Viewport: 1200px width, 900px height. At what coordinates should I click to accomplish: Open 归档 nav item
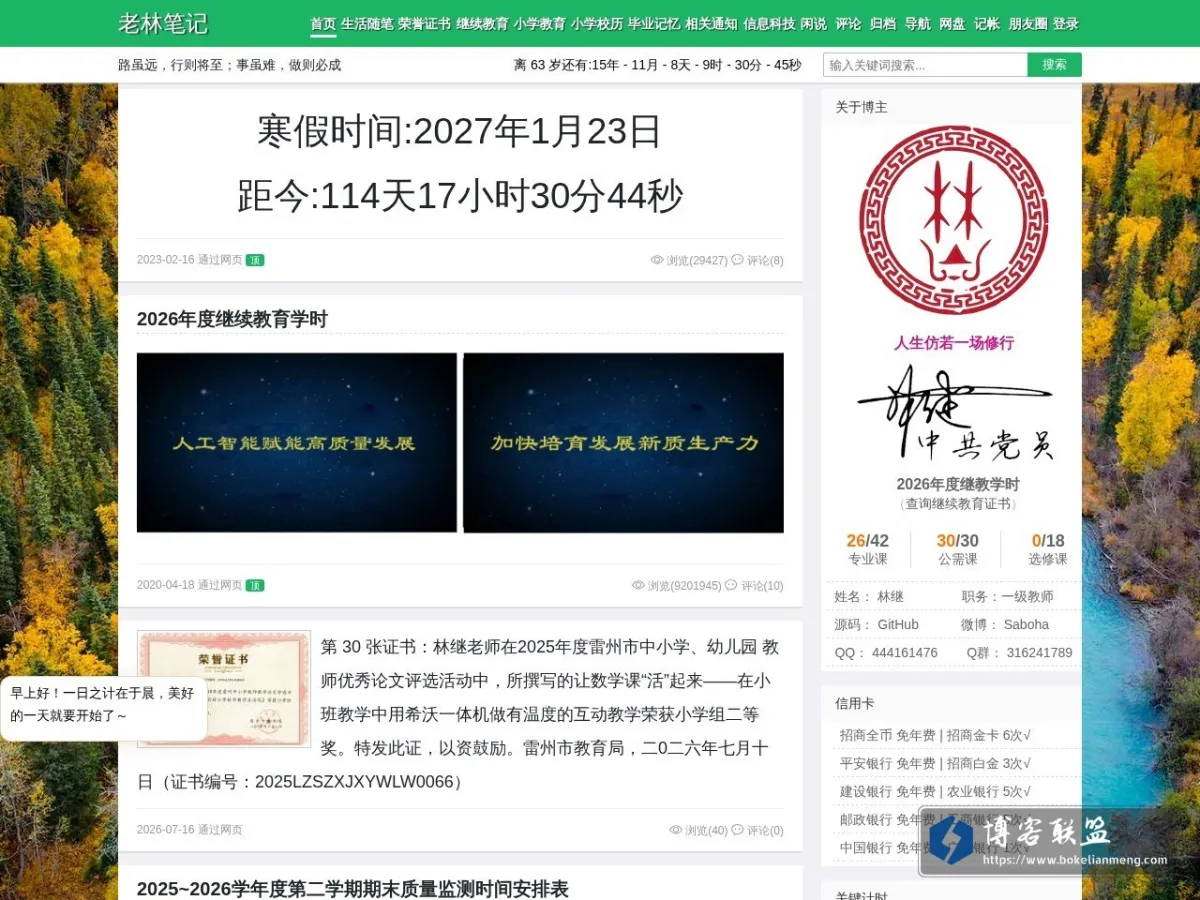pos(883,24)
